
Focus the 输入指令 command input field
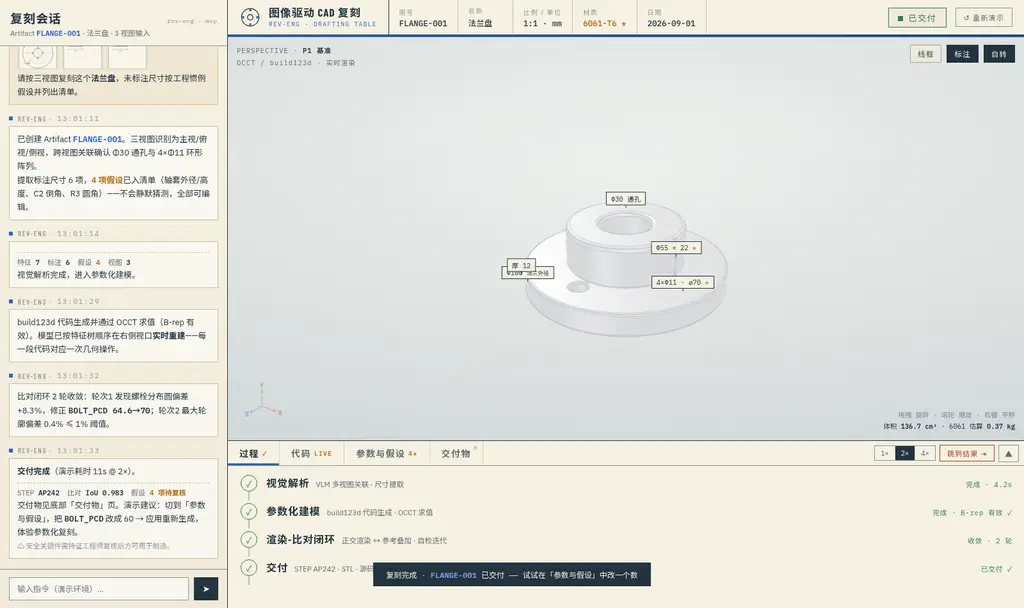click(99, 588)
